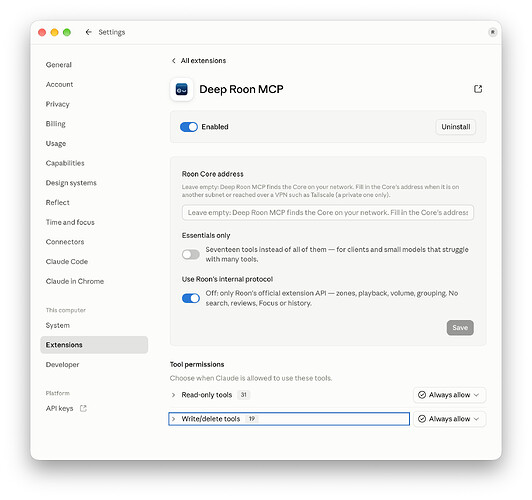This screenshot has width=532, height=500.
Task: Open the Account settings section
Action: 59,84
